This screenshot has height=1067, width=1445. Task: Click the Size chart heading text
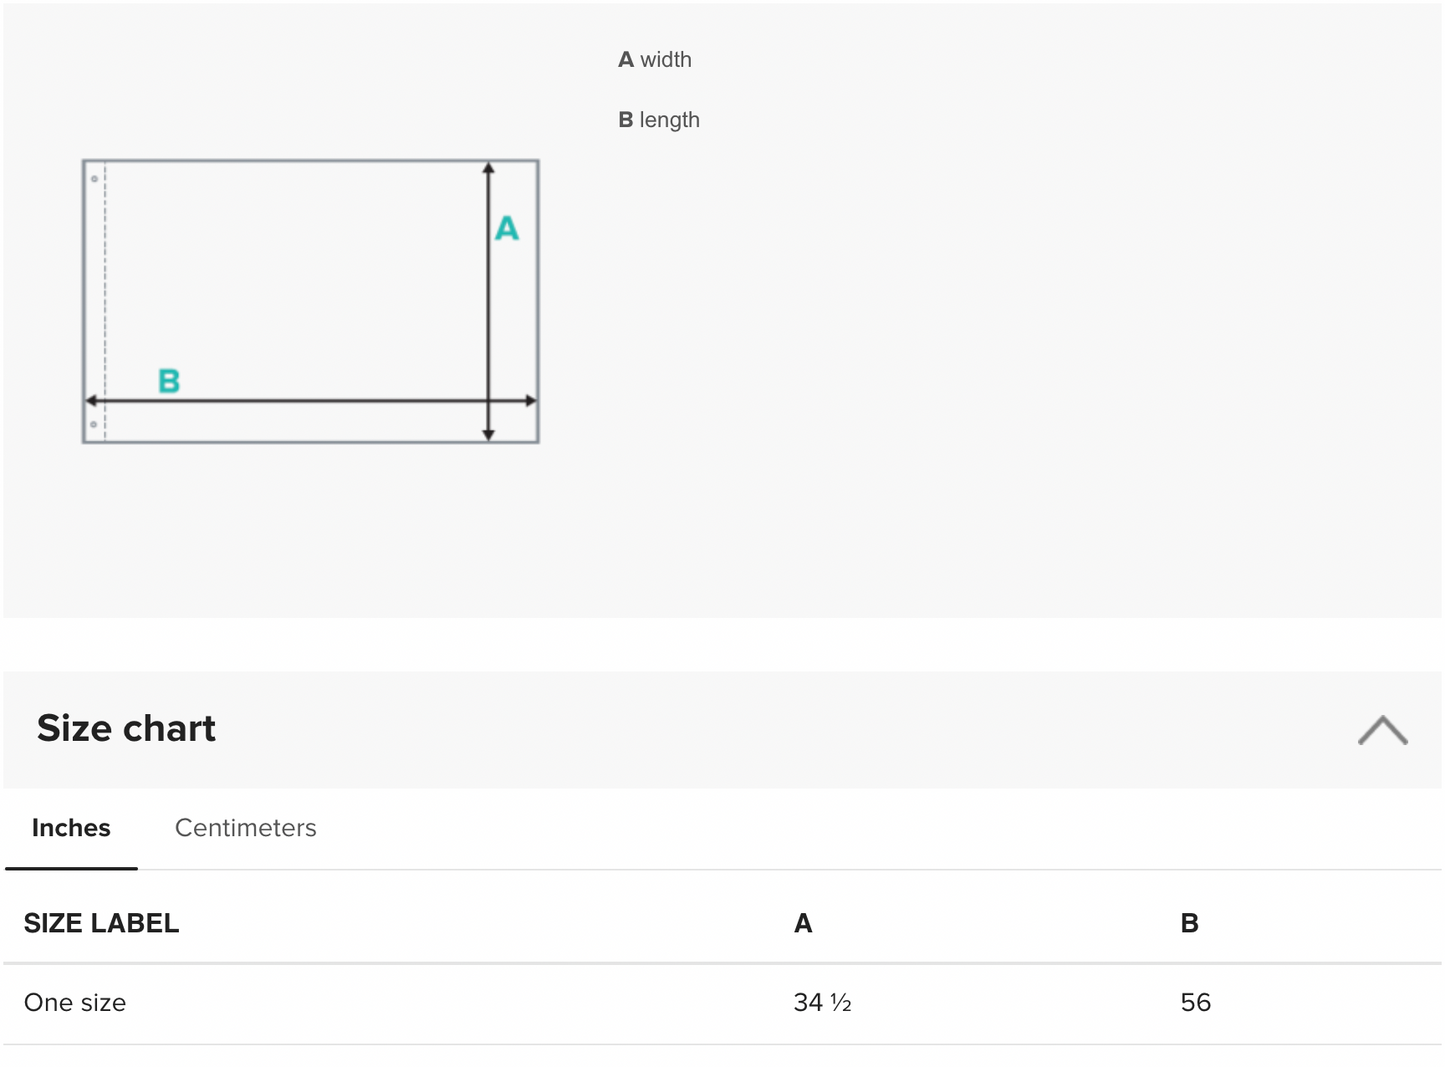pos(126,728)
